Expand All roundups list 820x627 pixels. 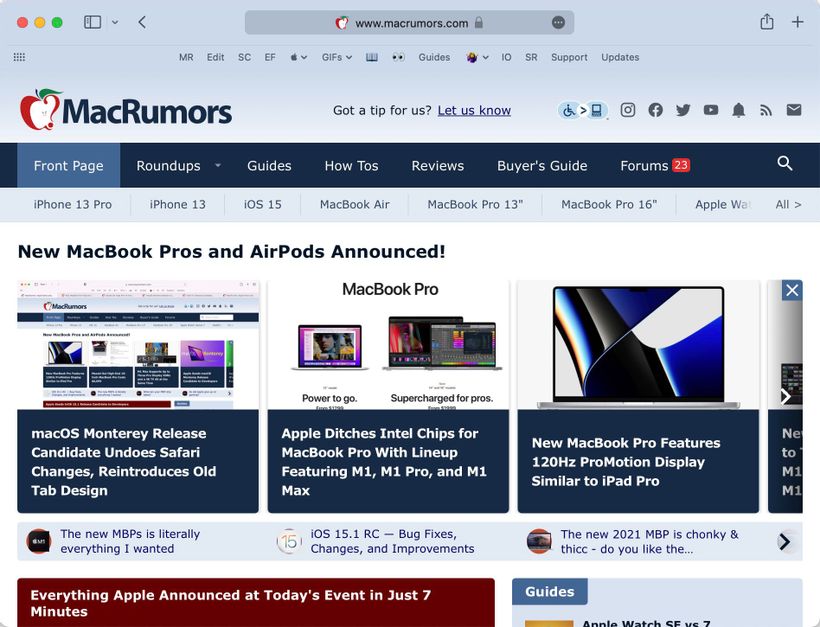coord(789,204)
